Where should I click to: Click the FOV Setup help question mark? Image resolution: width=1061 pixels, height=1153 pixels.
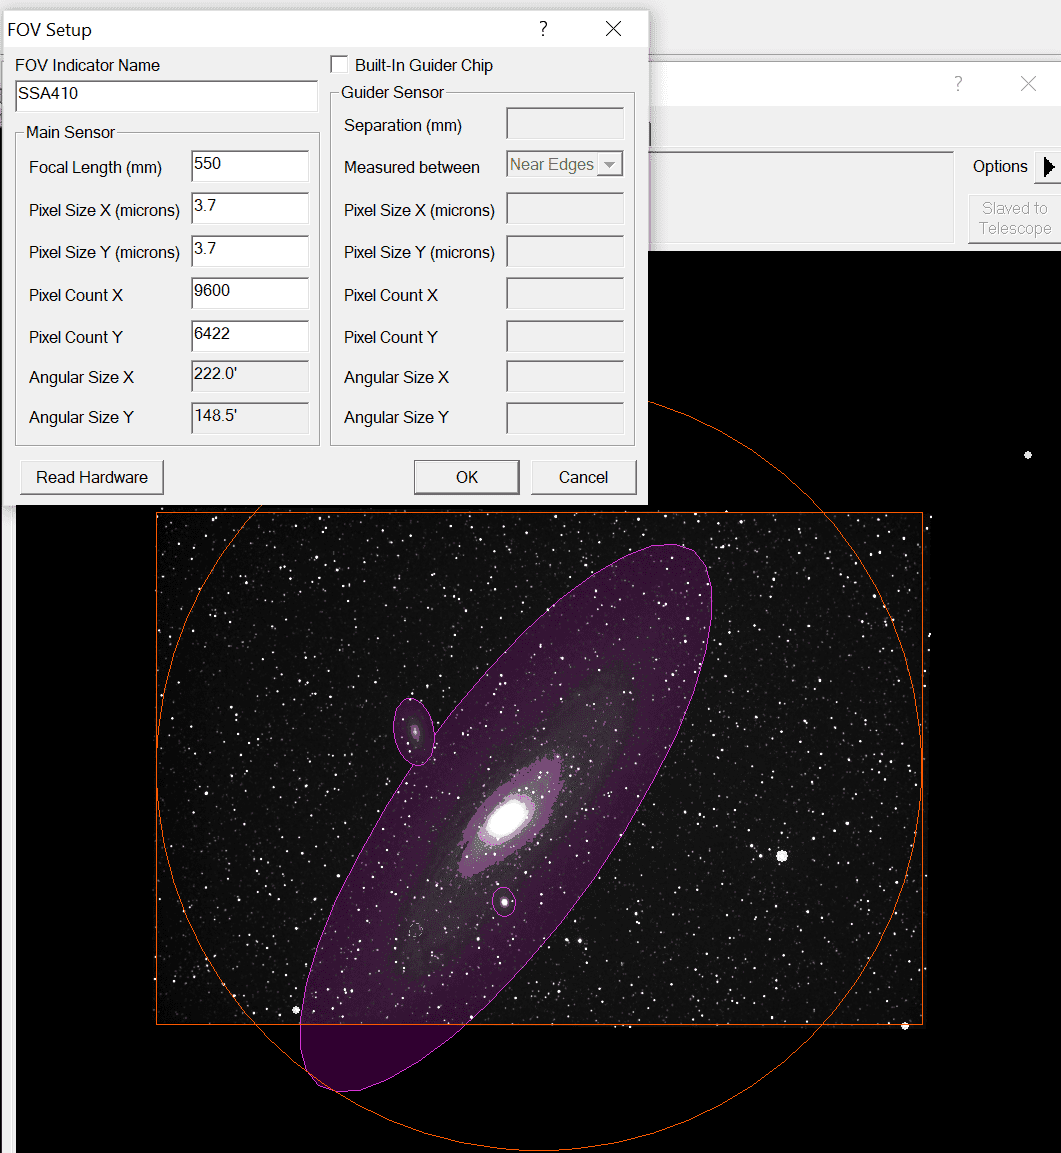543,29
